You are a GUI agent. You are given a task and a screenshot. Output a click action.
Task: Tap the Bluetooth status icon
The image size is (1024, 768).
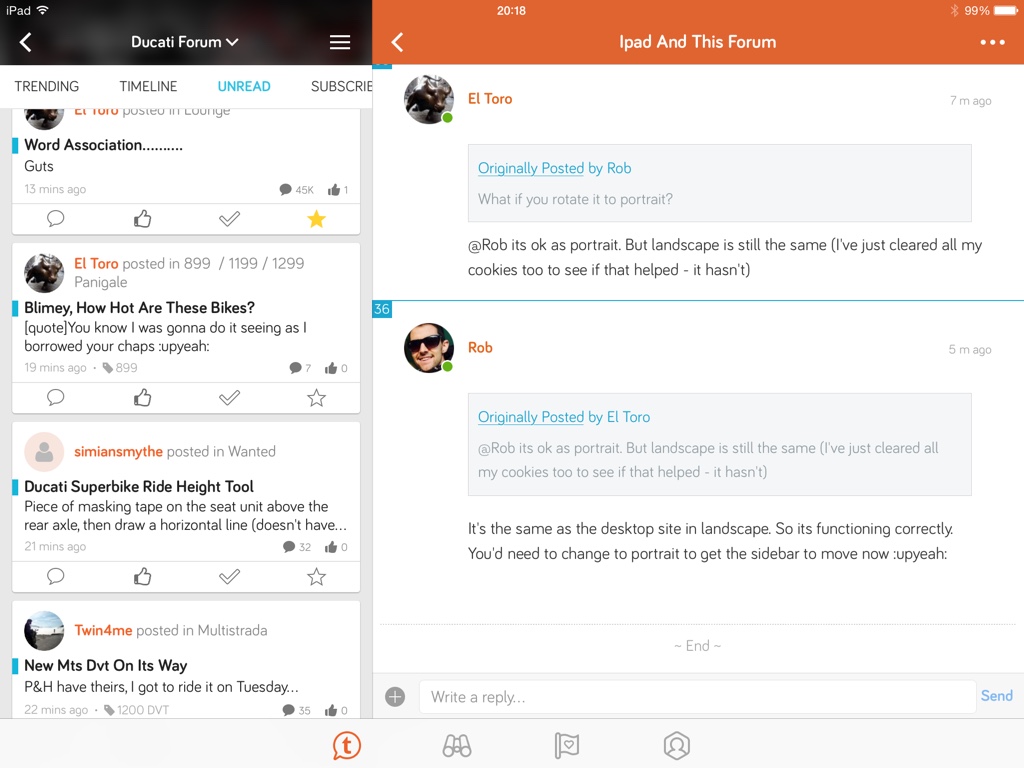(x=954, y=10)
